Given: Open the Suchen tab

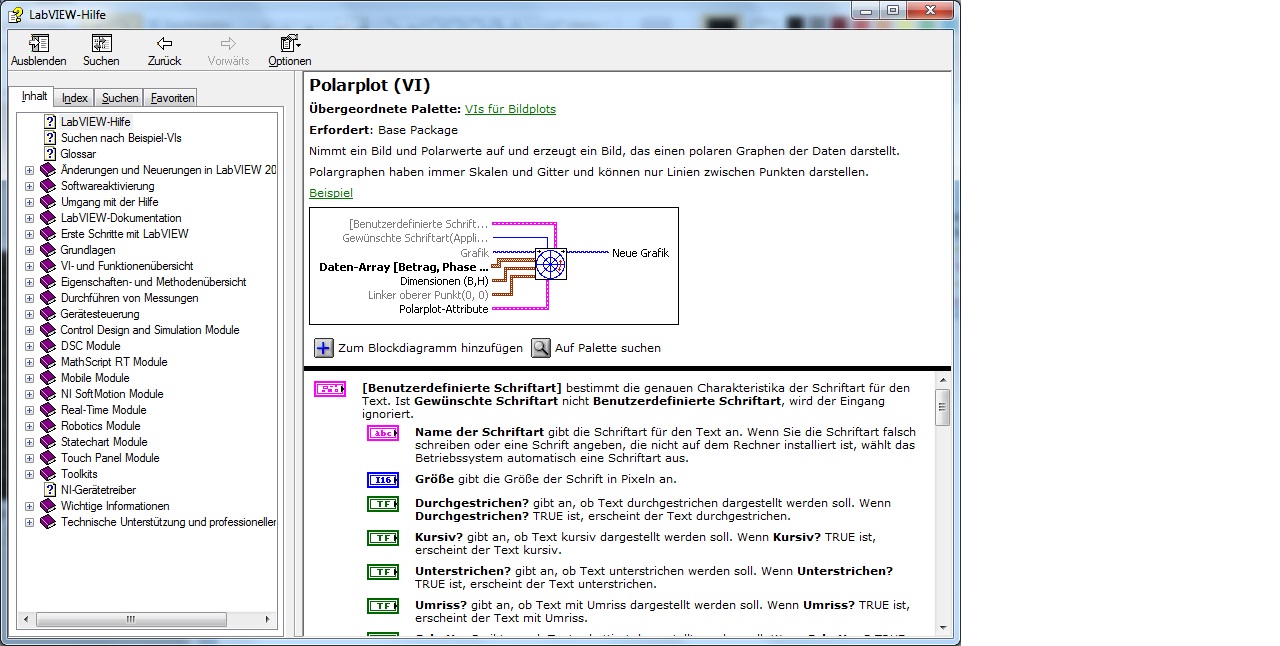Looking at the screenshot, I should click(120, 98).
